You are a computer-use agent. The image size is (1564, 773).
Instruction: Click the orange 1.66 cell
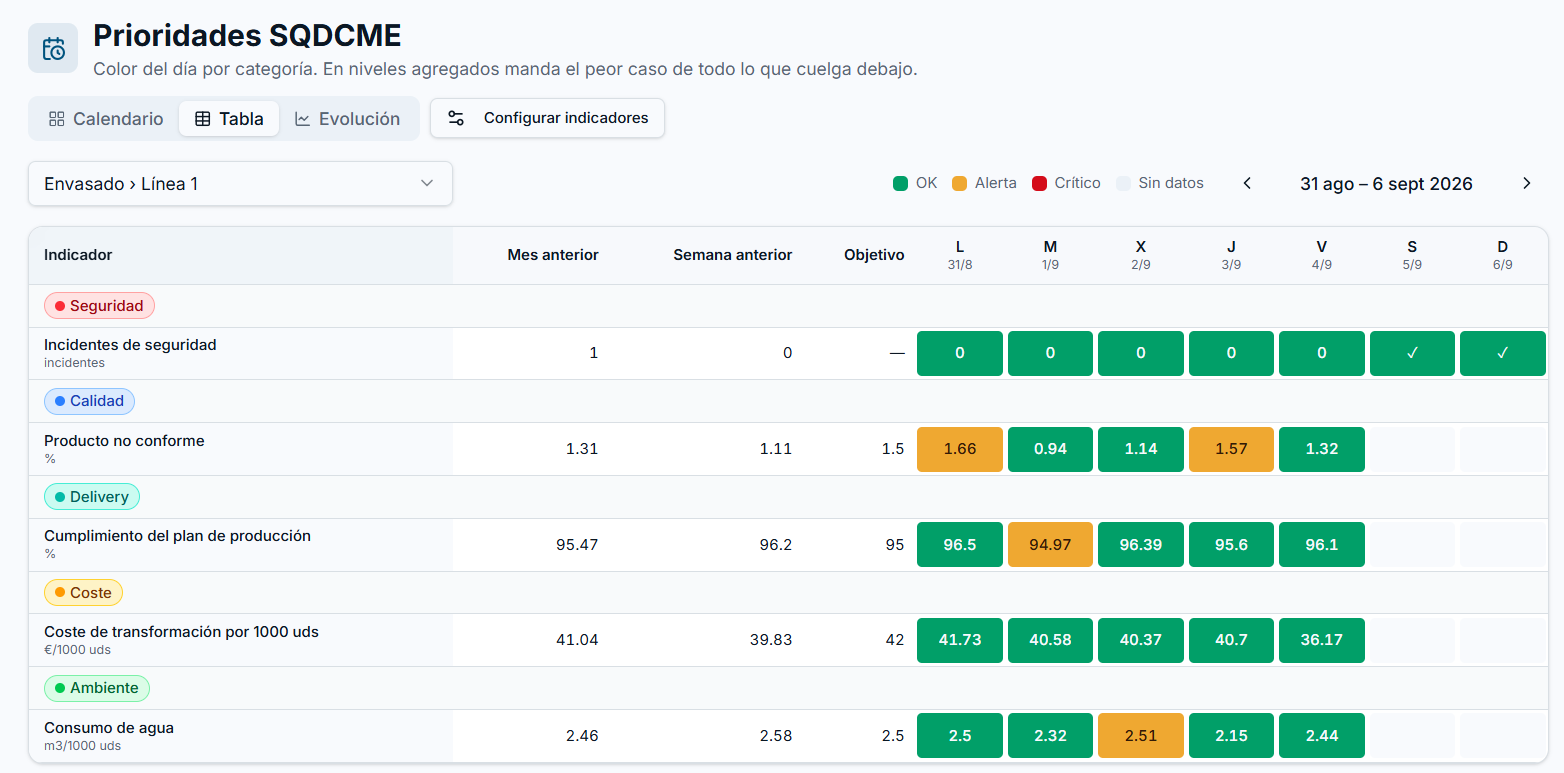pos(960,449)
